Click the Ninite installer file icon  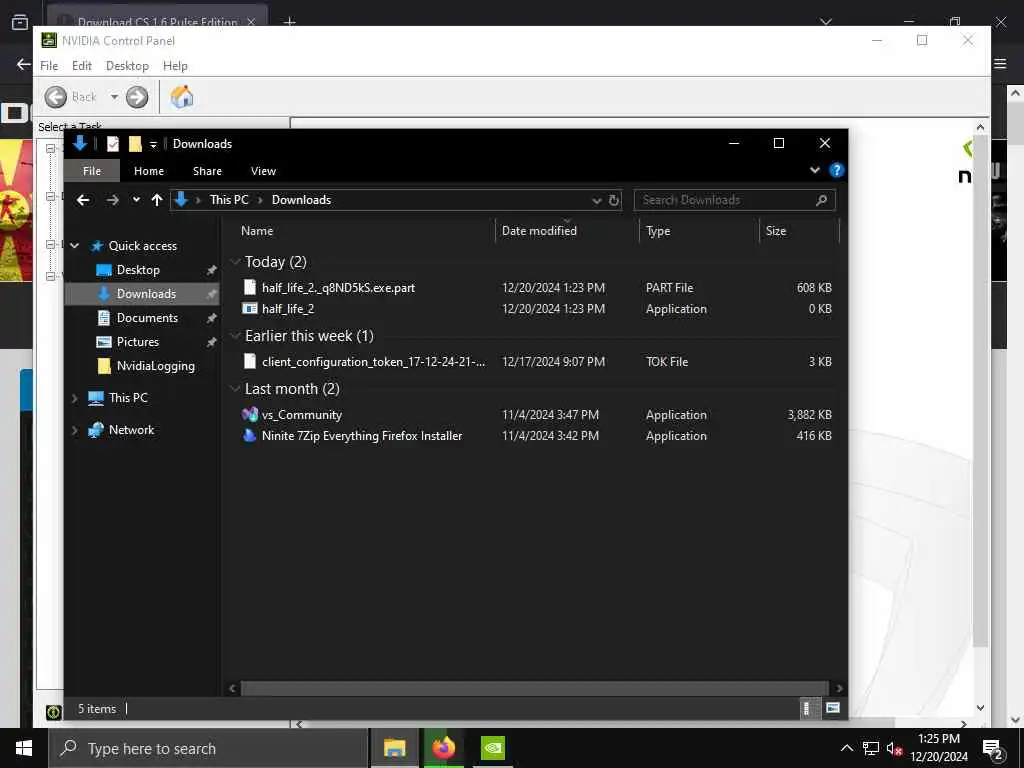249,436
